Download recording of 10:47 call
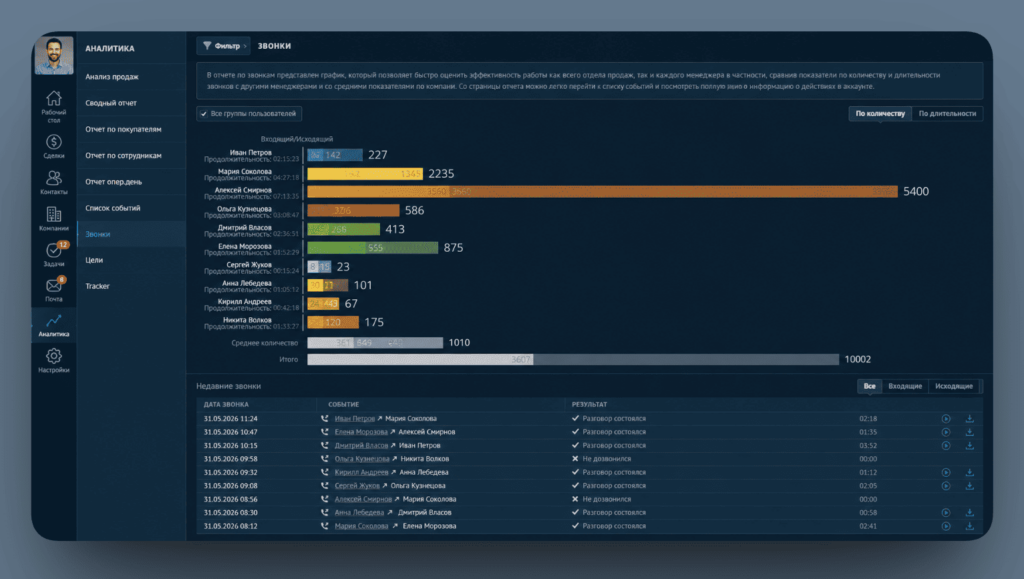Screen dimensions: 1024x579 (970, 432)
